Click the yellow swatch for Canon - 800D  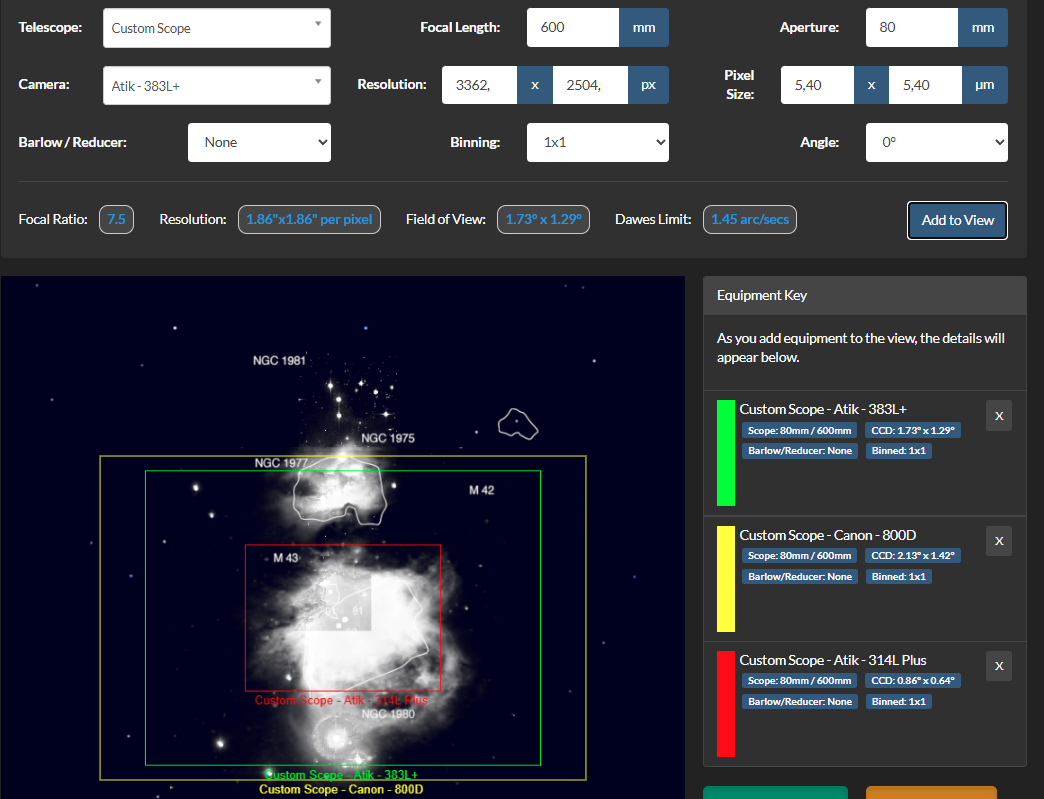tap(726, 579)
